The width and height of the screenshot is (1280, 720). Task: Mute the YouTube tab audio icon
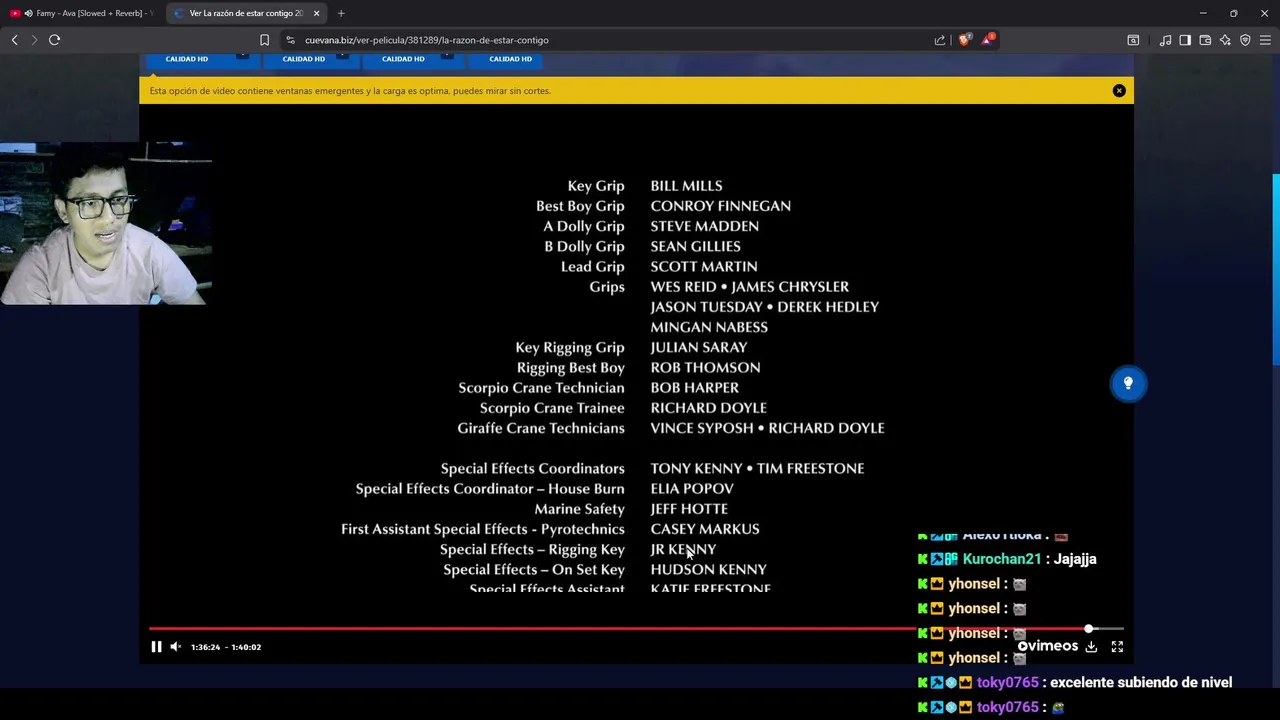click(29, 13)
